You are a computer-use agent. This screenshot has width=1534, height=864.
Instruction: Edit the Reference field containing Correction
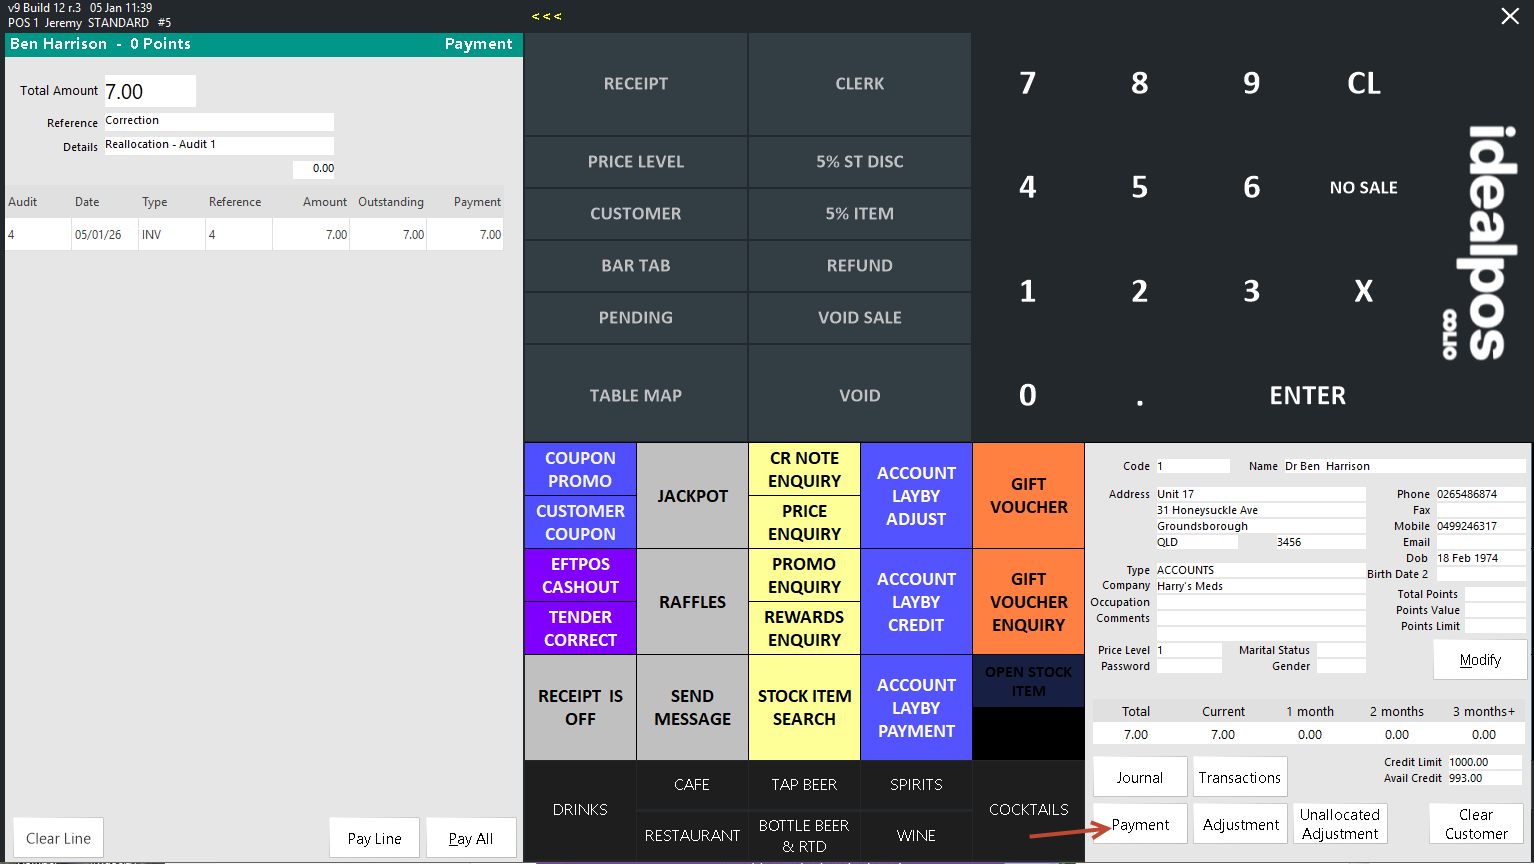[218, 121]
